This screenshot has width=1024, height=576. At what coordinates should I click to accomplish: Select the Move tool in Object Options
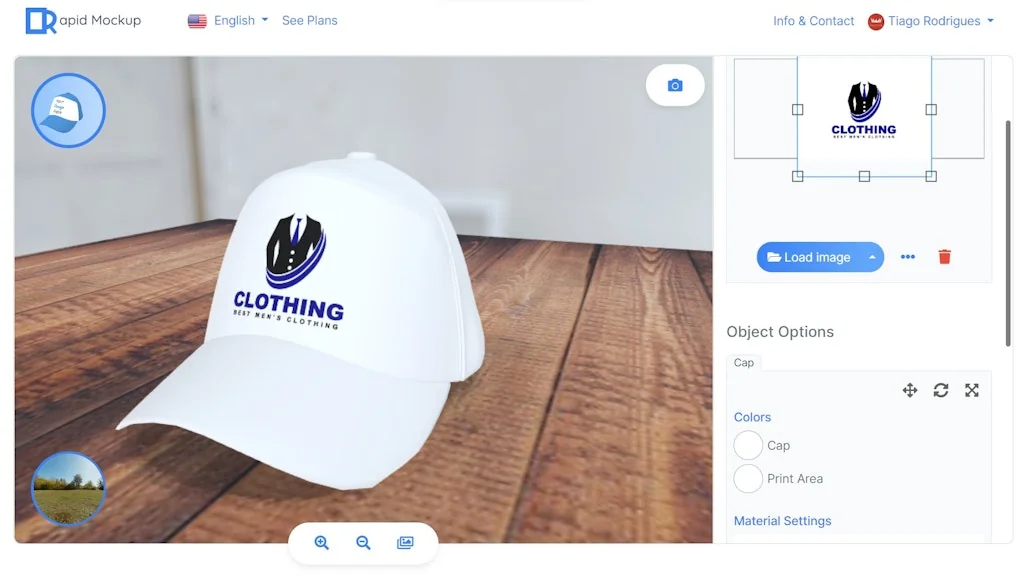[x=910, y=390]
